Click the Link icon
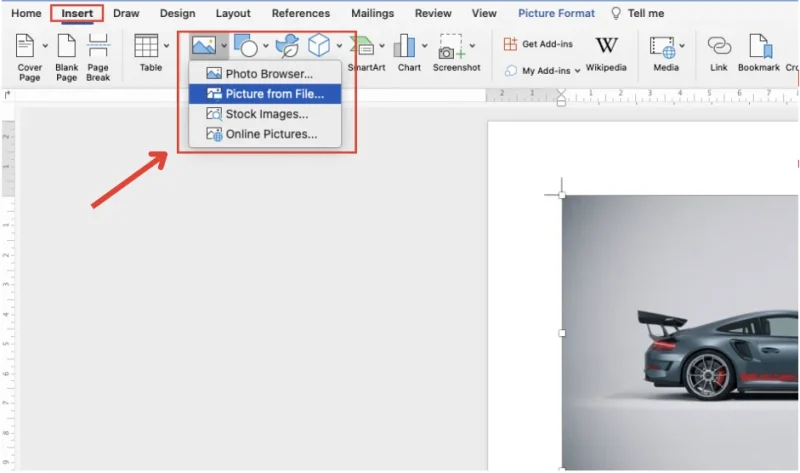The image size is (800, 473). pos(718,47)
